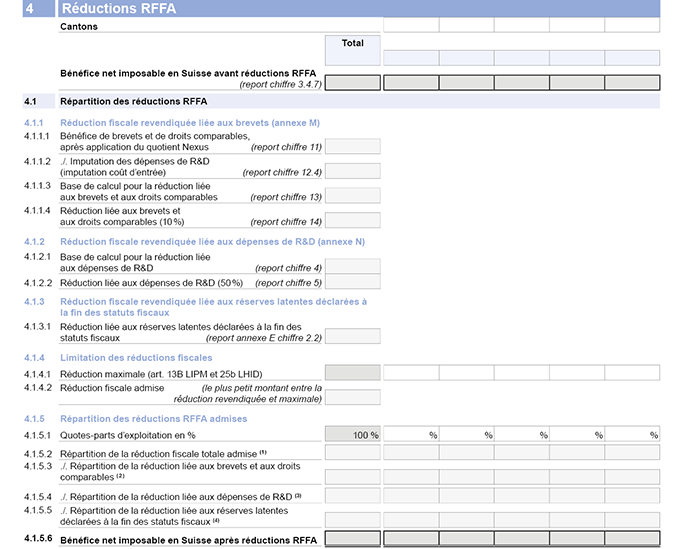The height and width of the screenshot is (549, 682).
Task: Click the 4.1.2.1 R&D base de calcul field
Action: point(352,267)
